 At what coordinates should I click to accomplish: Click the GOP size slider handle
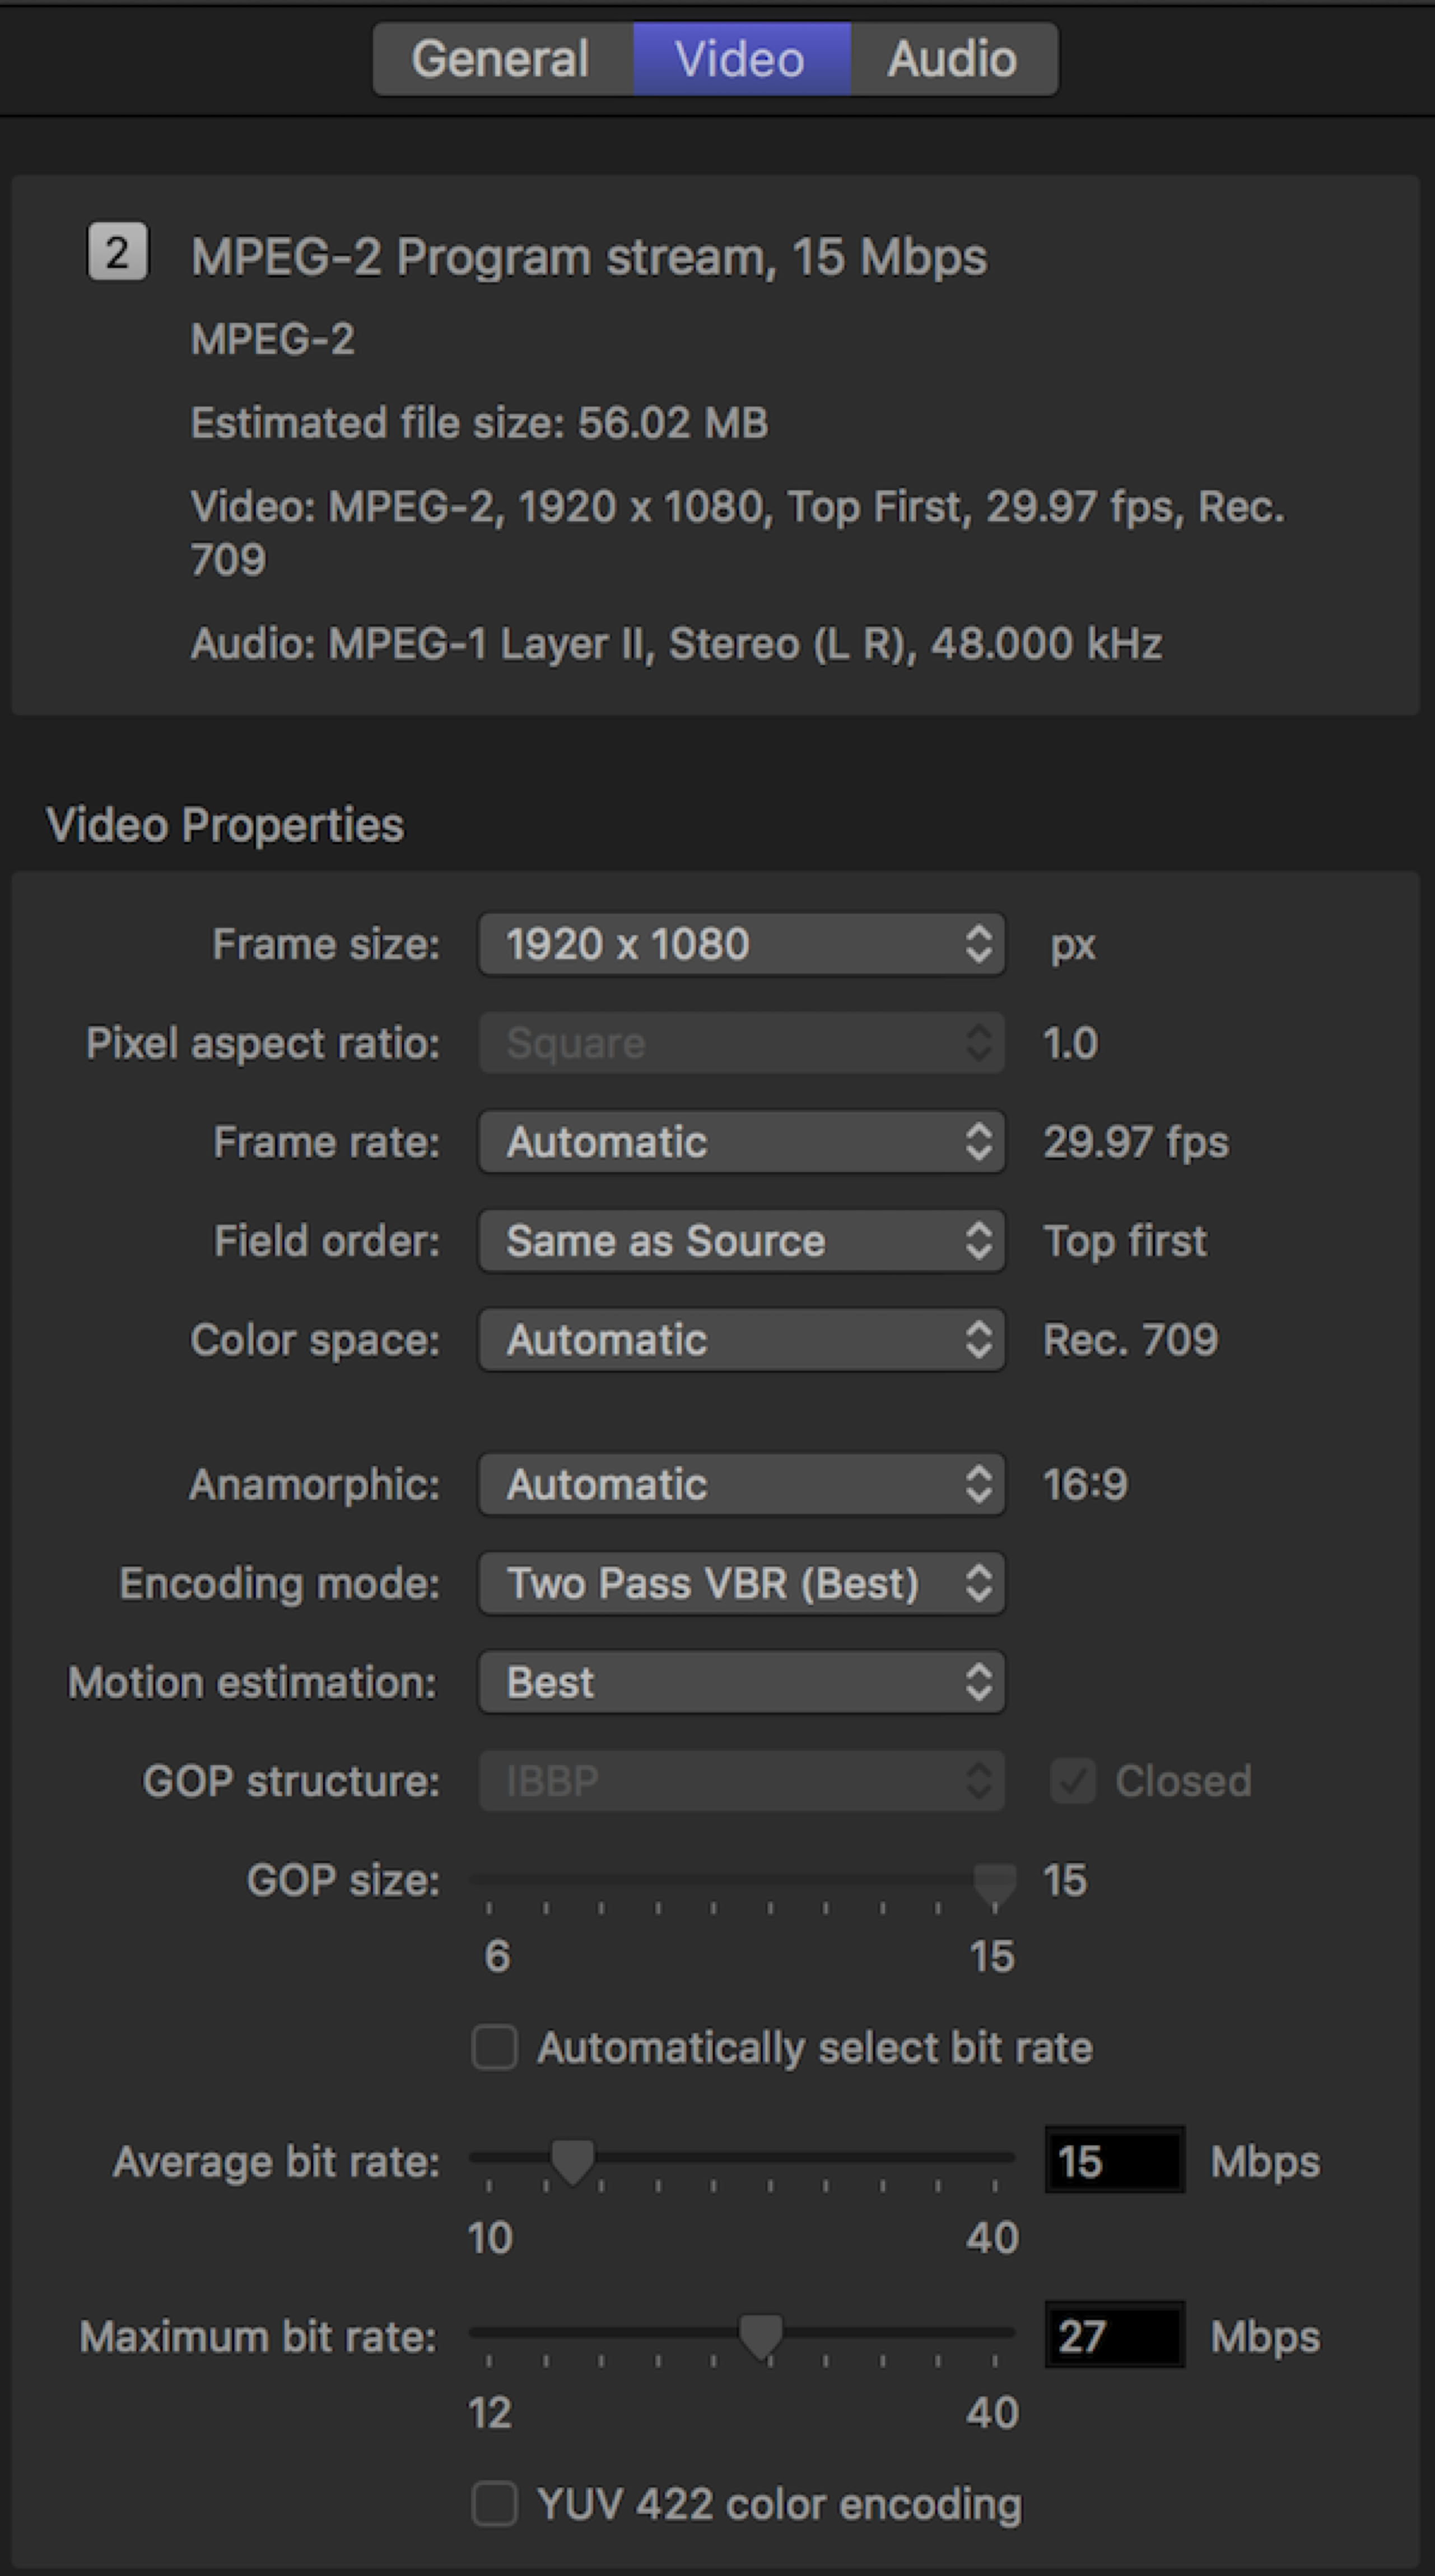[x=994, y=1882]
